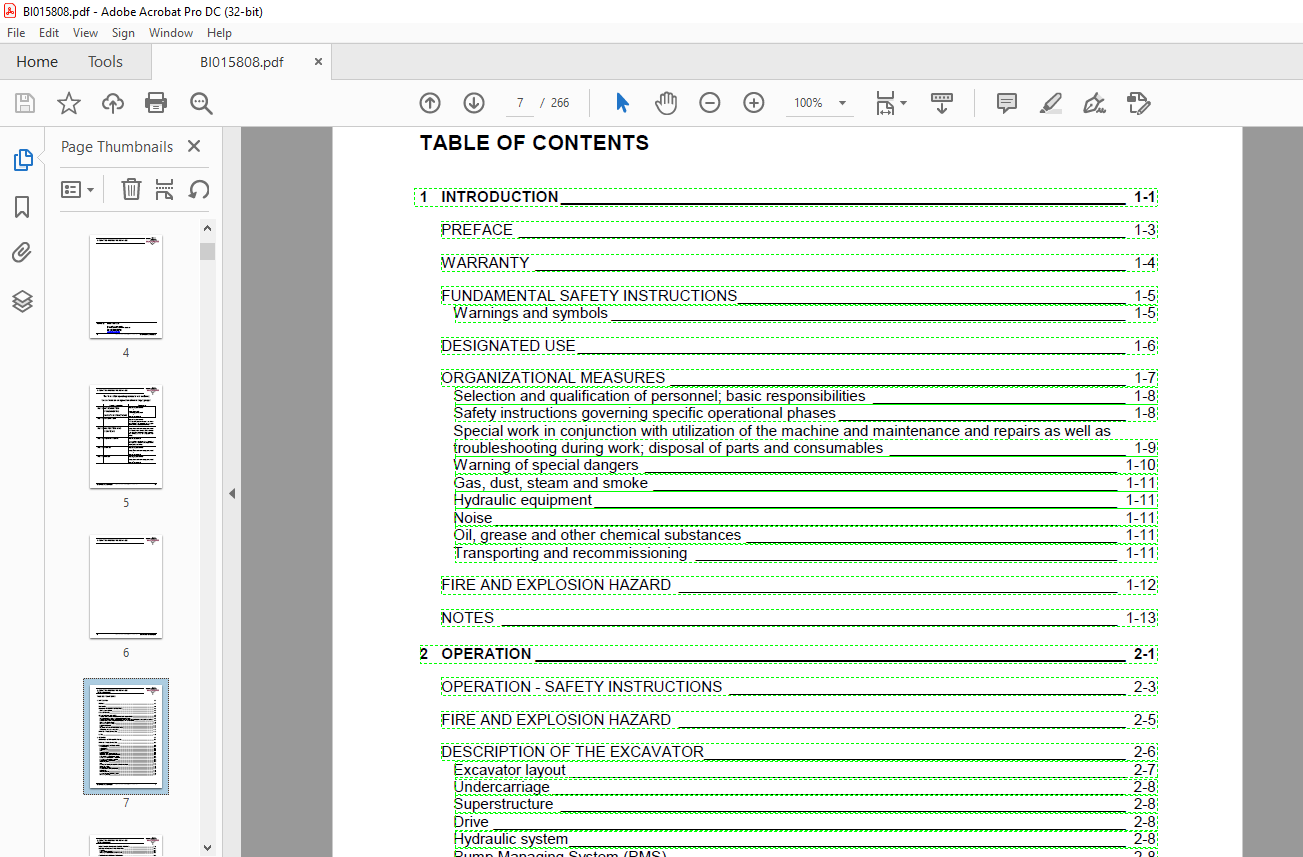This screenshot has width=1303, height=857.
Task: Jump to the WARRANTY contents entry
Action: [x=486, y=263]
